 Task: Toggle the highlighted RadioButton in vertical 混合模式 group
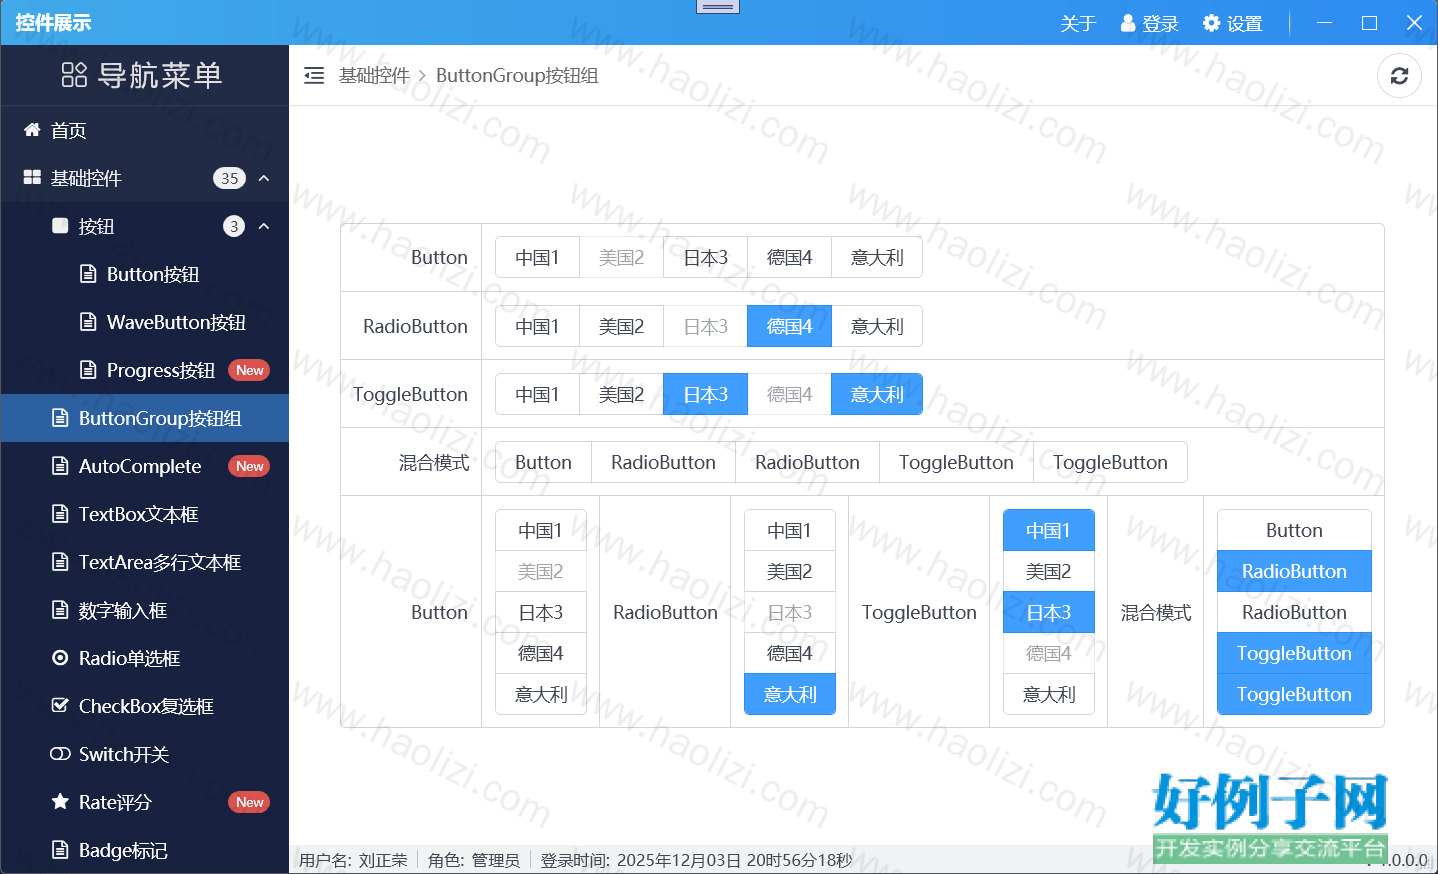[1294, 571]
